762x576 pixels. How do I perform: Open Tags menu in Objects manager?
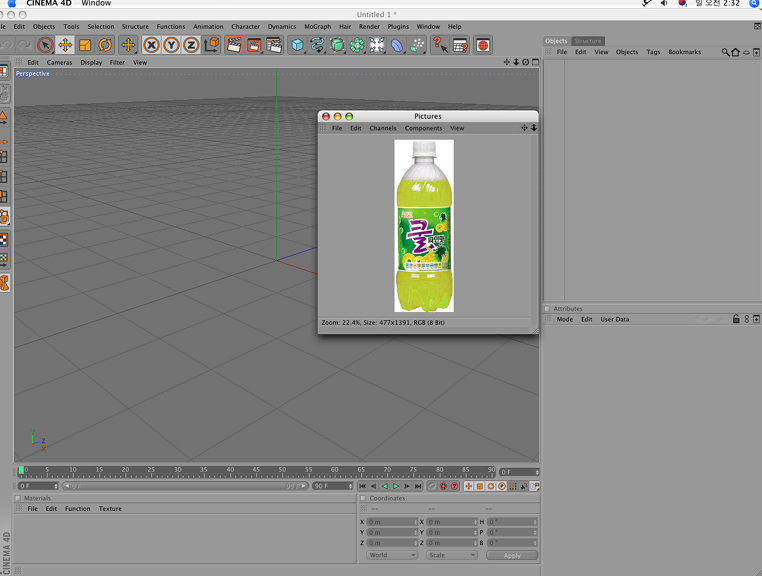click(653, 52)
